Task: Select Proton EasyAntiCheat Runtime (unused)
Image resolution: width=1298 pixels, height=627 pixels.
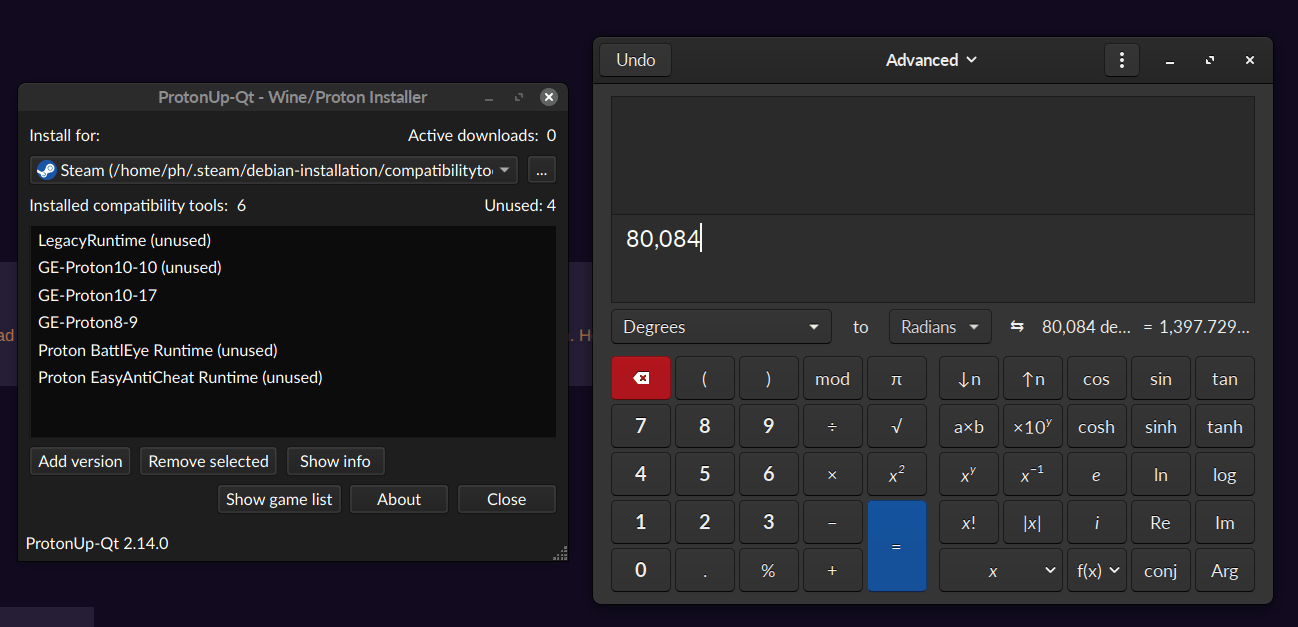Action: click(x=293, y=377)
